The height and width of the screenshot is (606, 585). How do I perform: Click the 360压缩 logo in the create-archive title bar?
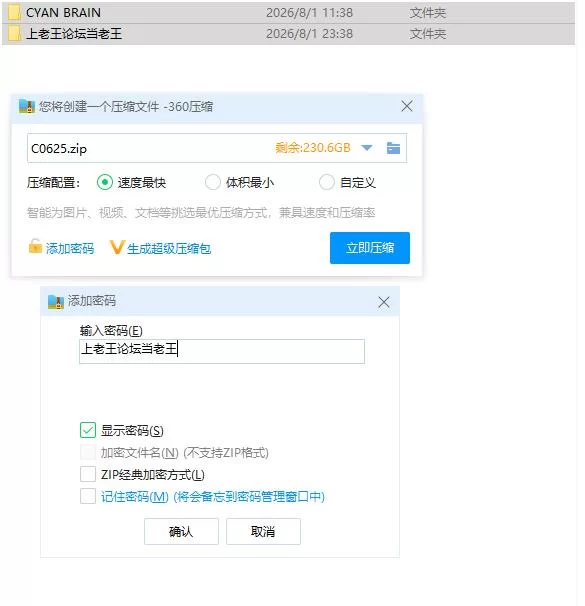(x=27, y=106)
